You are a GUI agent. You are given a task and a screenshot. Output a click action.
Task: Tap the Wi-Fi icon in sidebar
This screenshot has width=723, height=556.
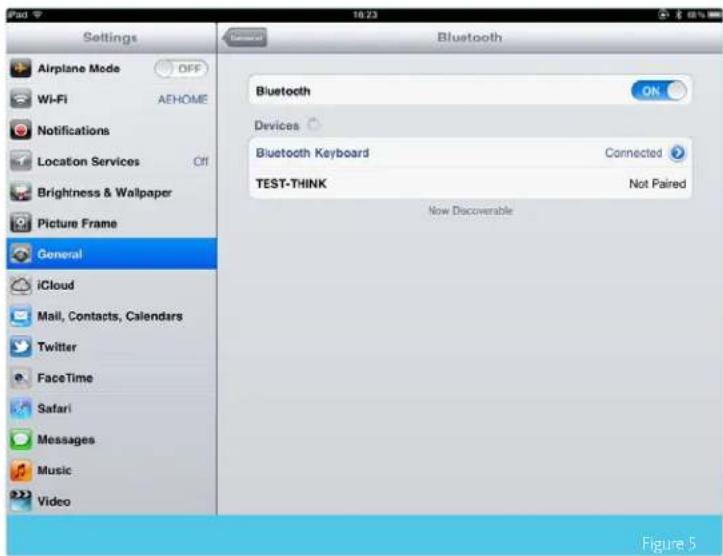pos(21,99)
